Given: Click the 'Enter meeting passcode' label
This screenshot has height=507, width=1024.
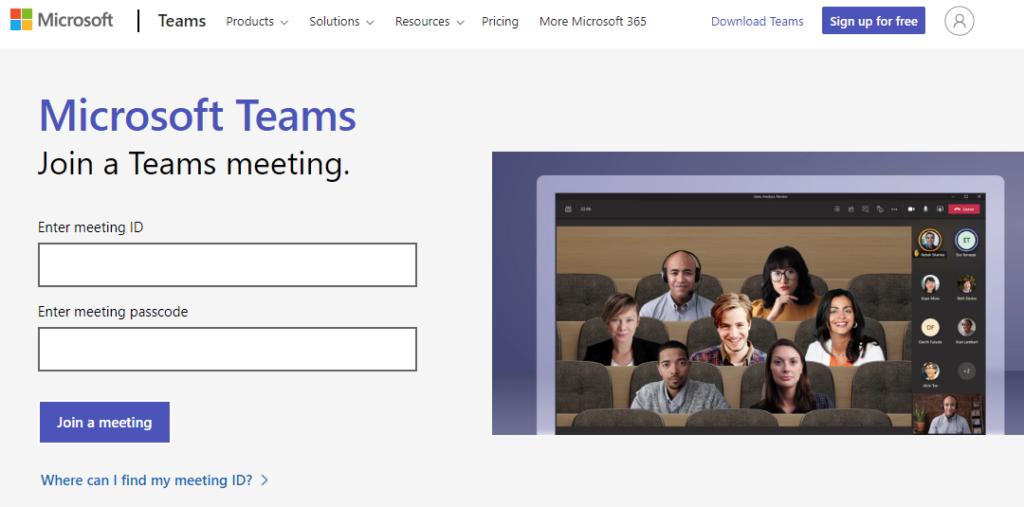Looking at the screenshot, I should point(113,312).
